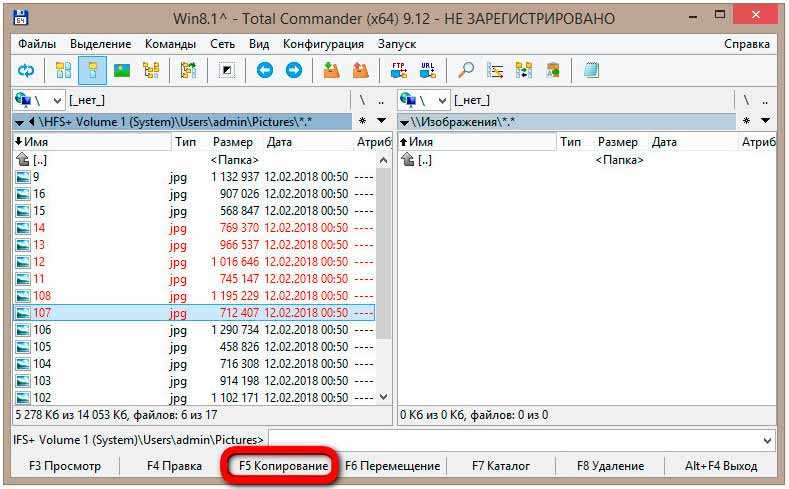Switch to brief file view icon
The width and height of the screenshot is (789, 489).
[x=63, y=70]
